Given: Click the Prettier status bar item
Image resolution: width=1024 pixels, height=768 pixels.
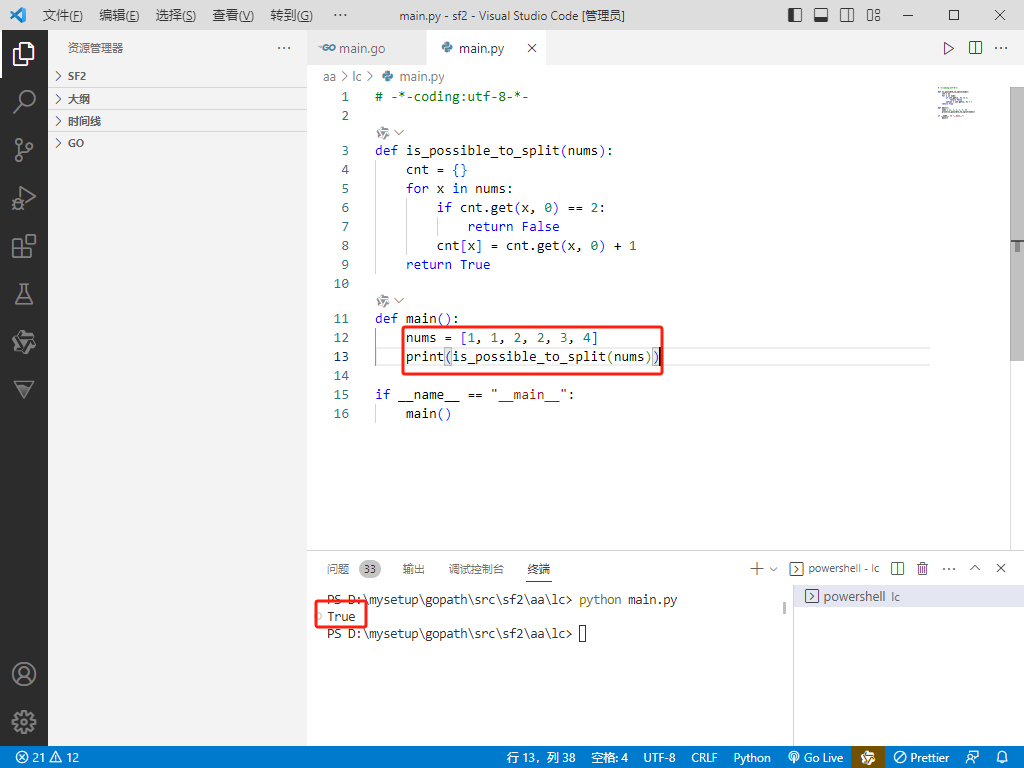Looking at the screenshot, I should (921, 758).
